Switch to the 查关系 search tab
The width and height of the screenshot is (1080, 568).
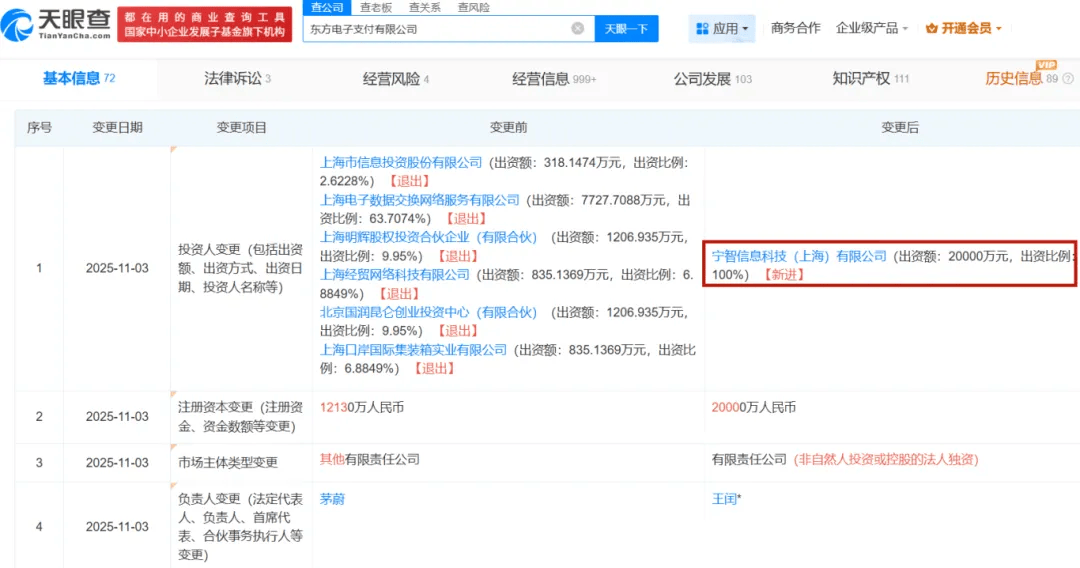click(424, 7)
